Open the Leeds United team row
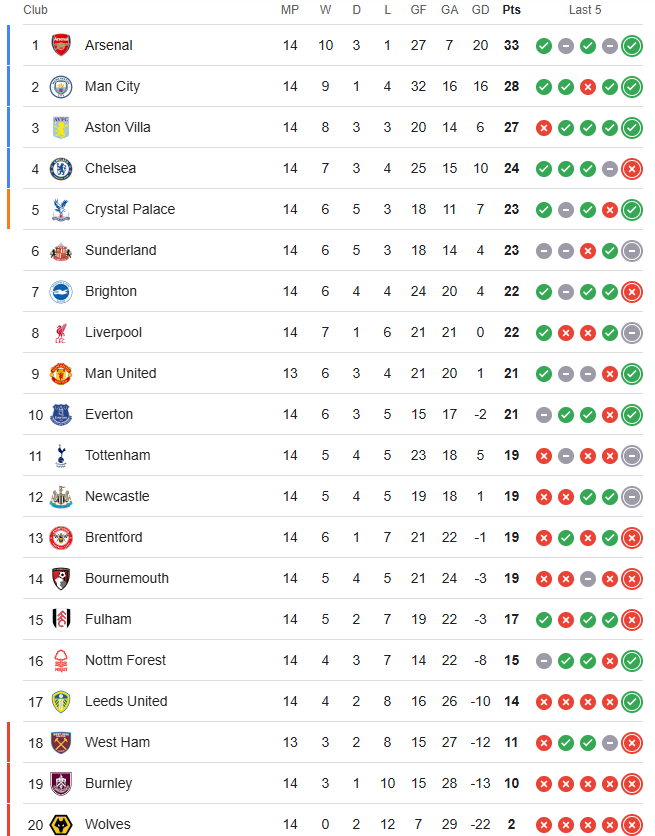655x836 pixels. click(x=333, y=701)
